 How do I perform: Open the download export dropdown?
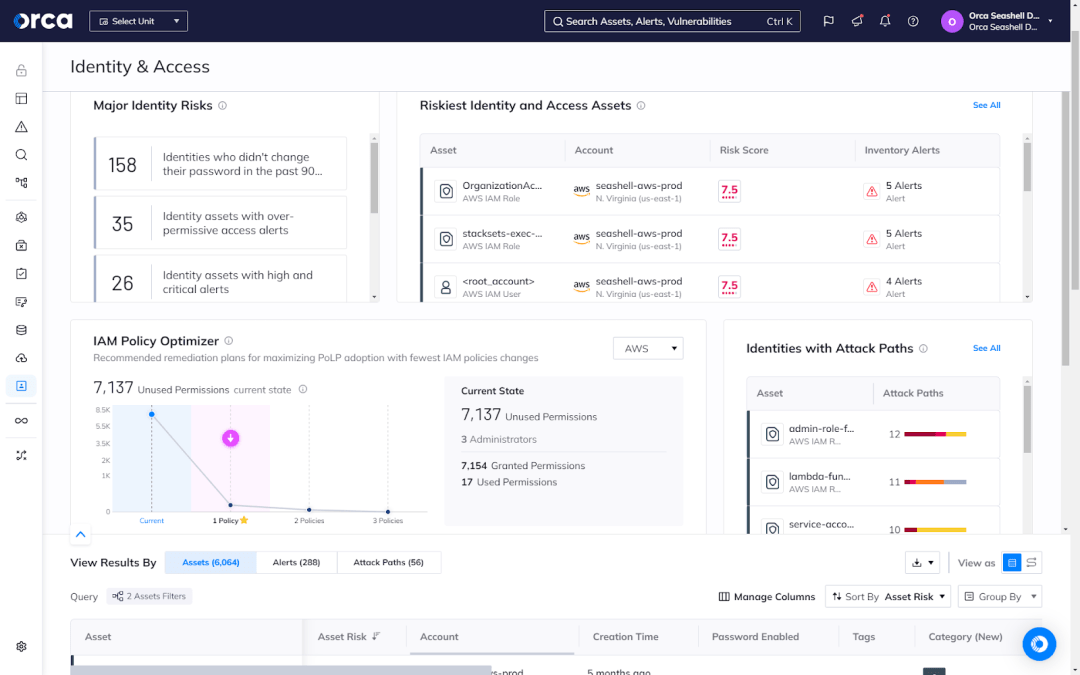tap(922, 563)
